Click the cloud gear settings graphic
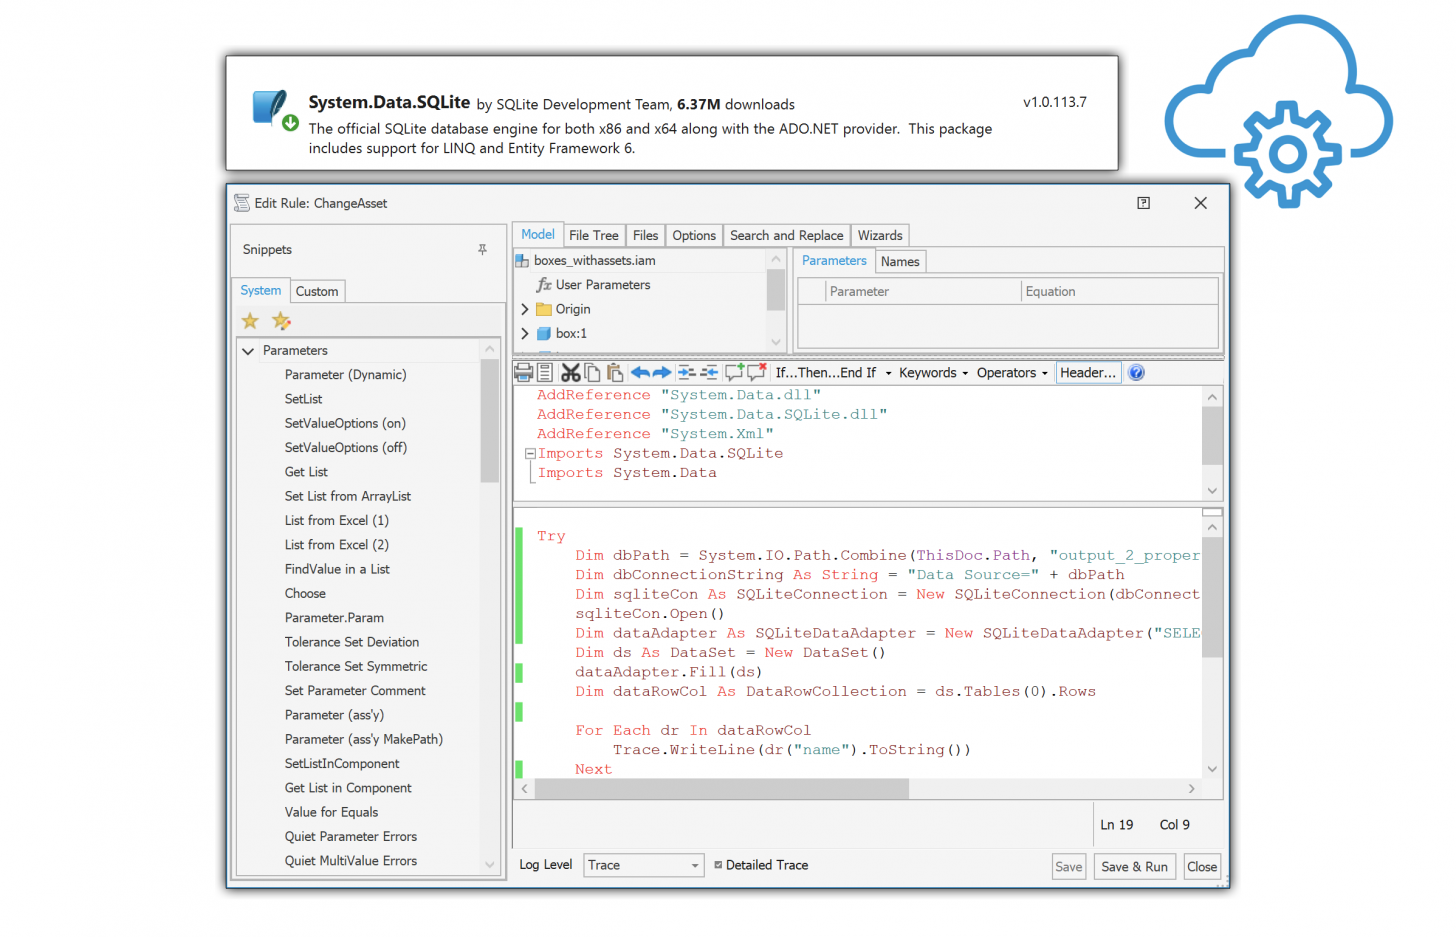The width and height of the screenshot is (1456, 937). [x=1278, y=112]
